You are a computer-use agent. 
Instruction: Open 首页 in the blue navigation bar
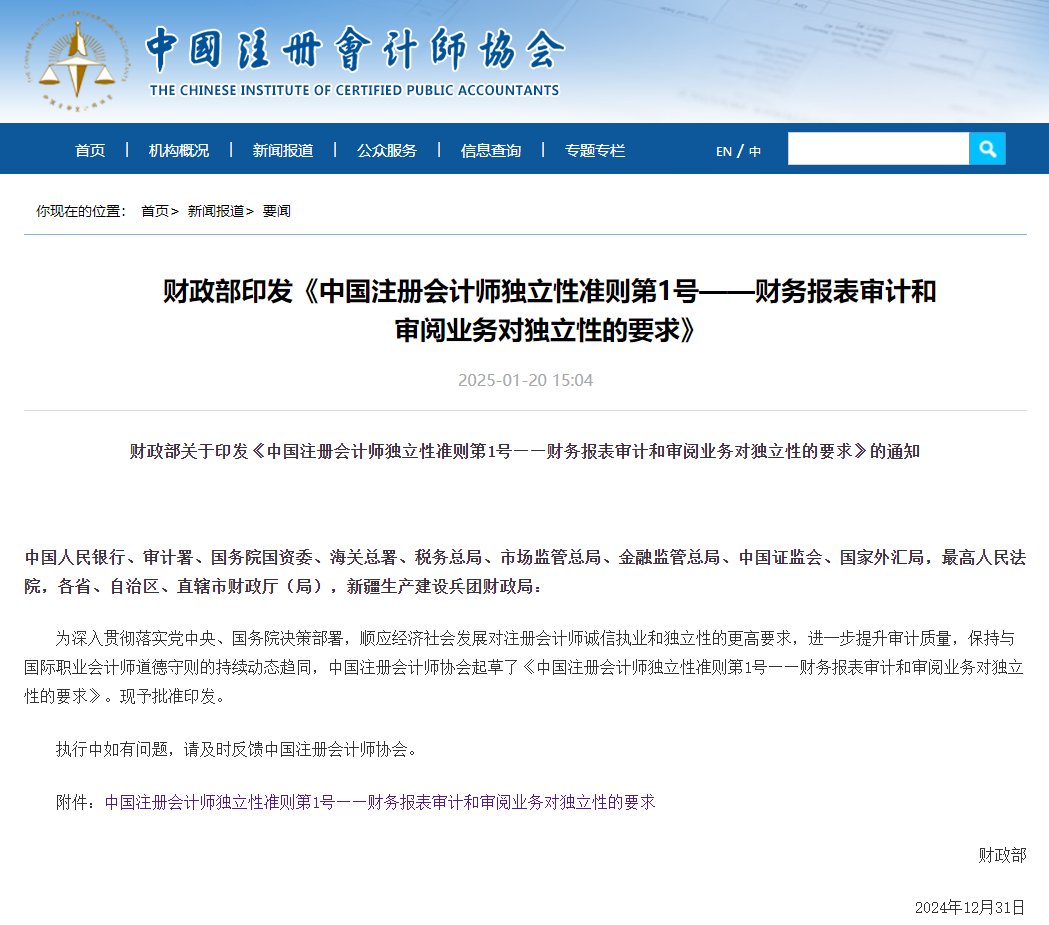coord(90,150)
